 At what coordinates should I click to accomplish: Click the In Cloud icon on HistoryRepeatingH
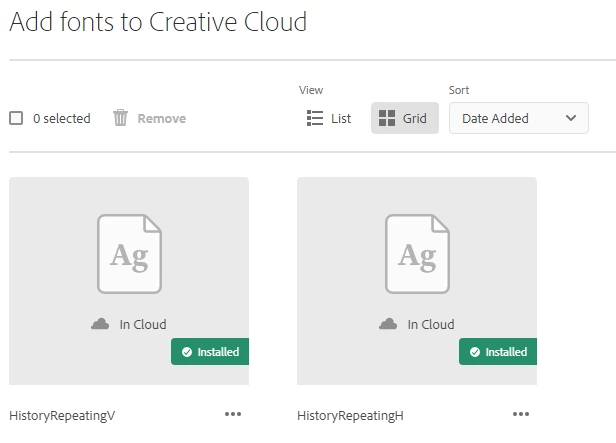tap(388, 324)
